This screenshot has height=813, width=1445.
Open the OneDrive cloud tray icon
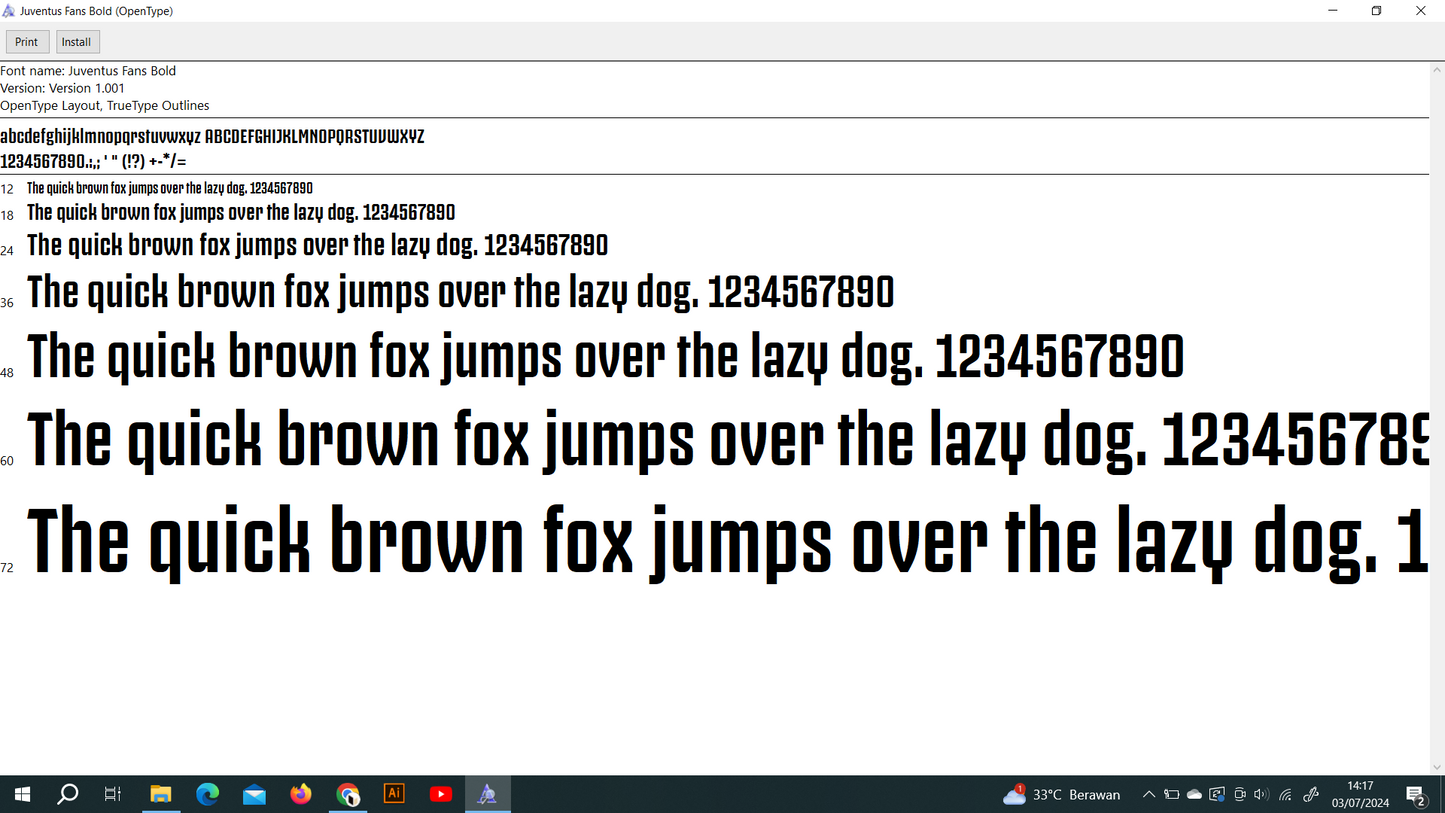coord(1194,795)
